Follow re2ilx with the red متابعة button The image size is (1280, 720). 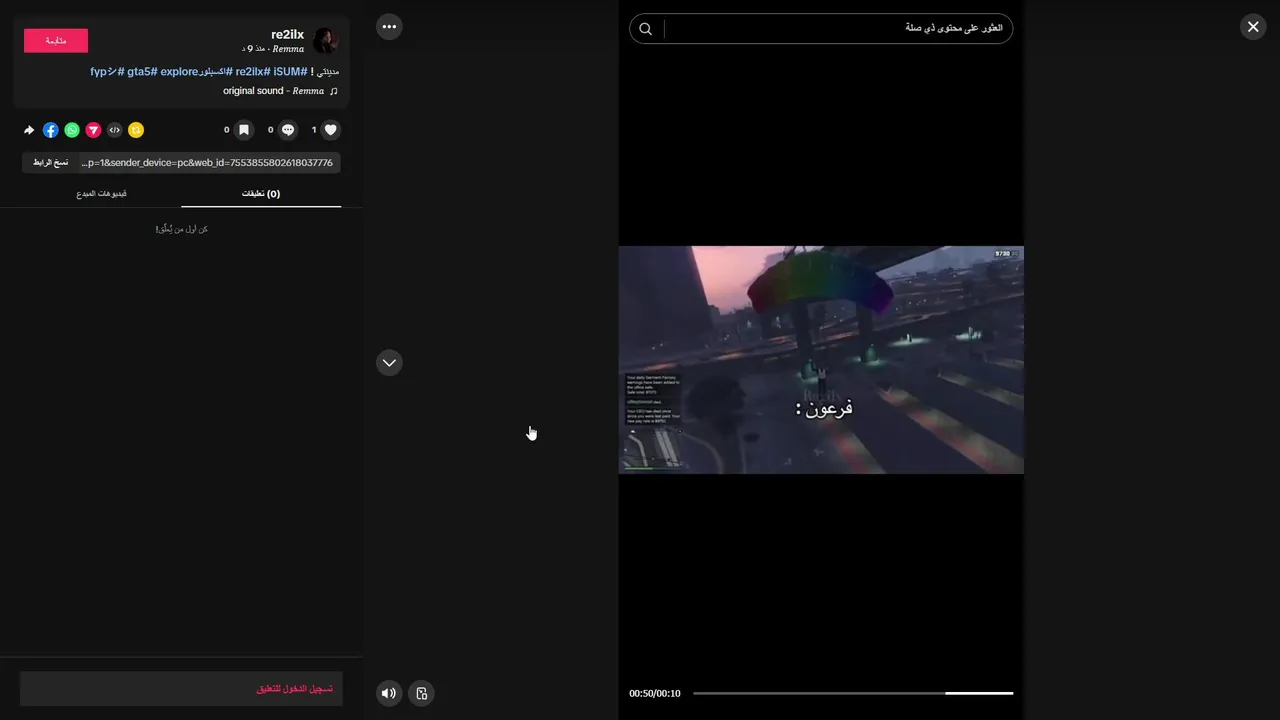pyautogui.click(x=56, y=41)
